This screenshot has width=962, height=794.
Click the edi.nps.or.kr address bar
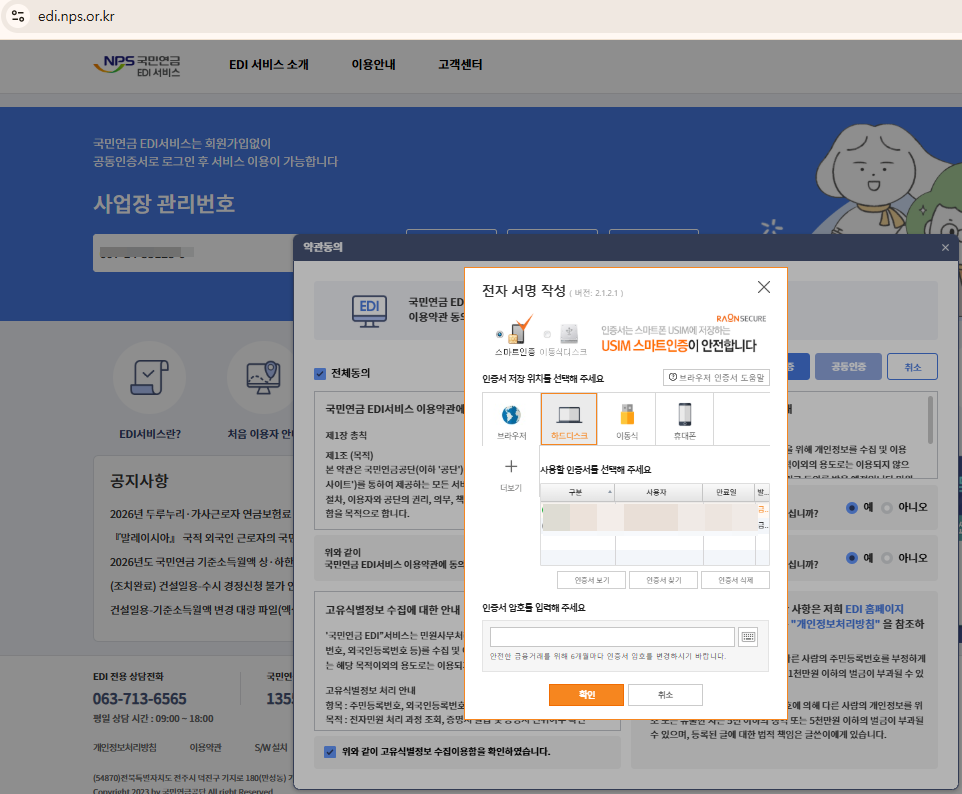tap(76, 16)
